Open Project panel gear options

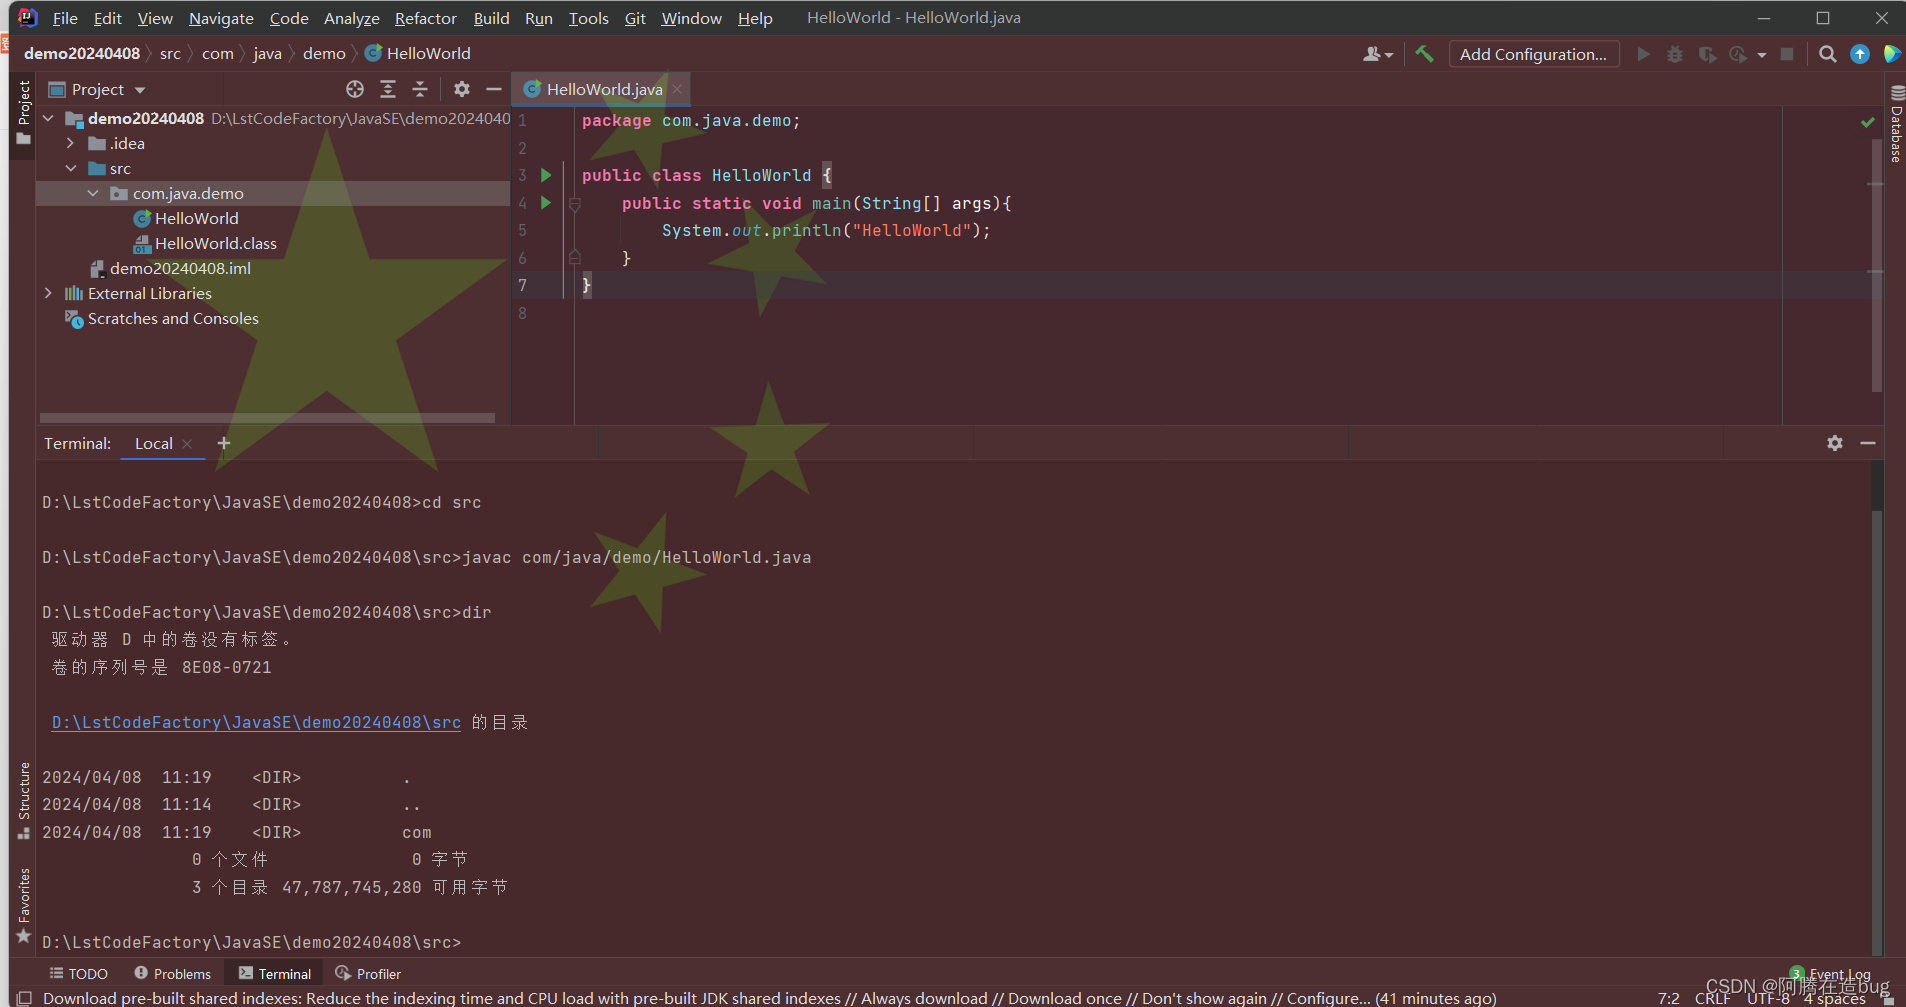[x=461, y=89]
